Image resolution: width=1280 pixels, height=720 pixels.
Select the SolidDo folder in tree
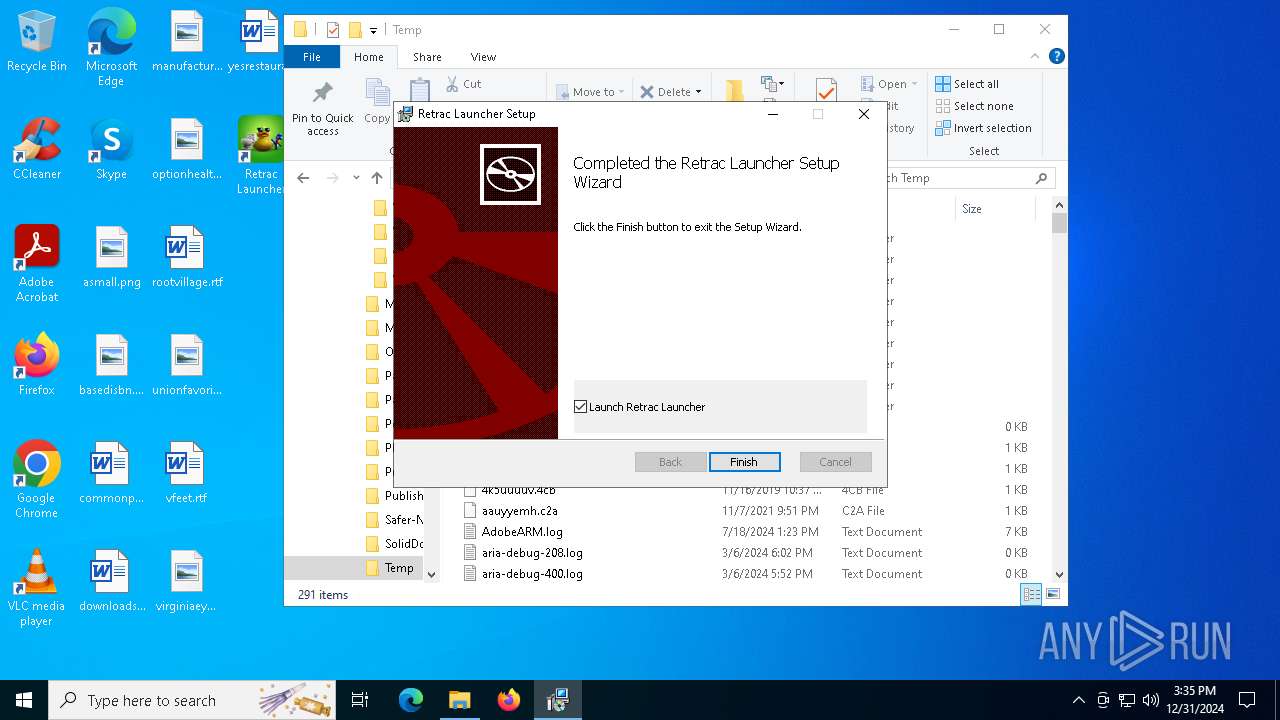[x=404, y=544]
